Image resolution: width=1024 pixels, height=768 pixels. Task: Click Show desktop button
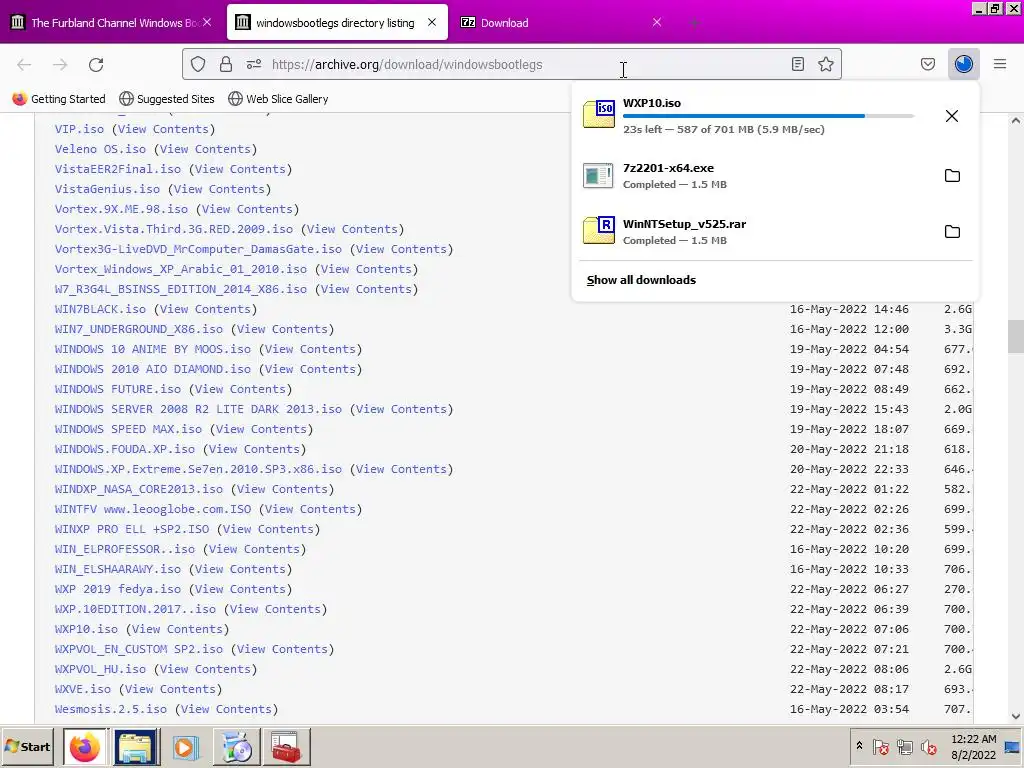(x=1013, y=746)
